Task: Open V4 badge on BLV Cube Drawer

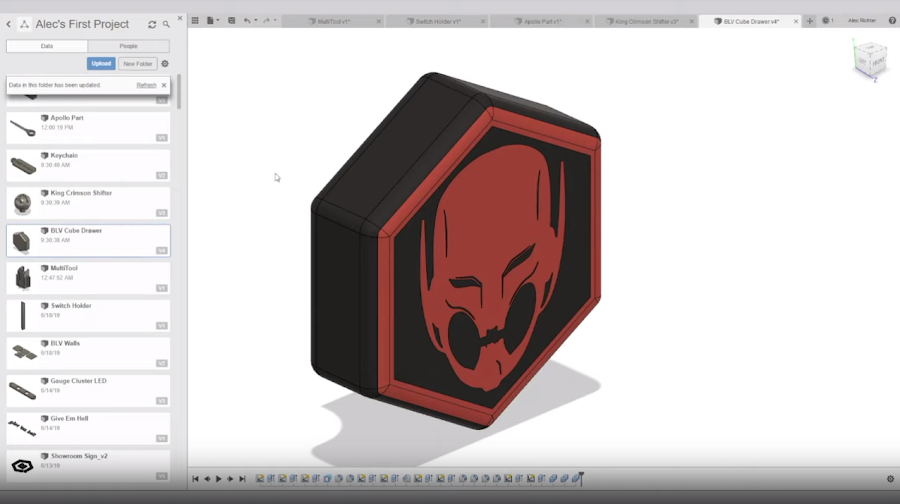Action: pyautogui.click(x=162, y=251)
